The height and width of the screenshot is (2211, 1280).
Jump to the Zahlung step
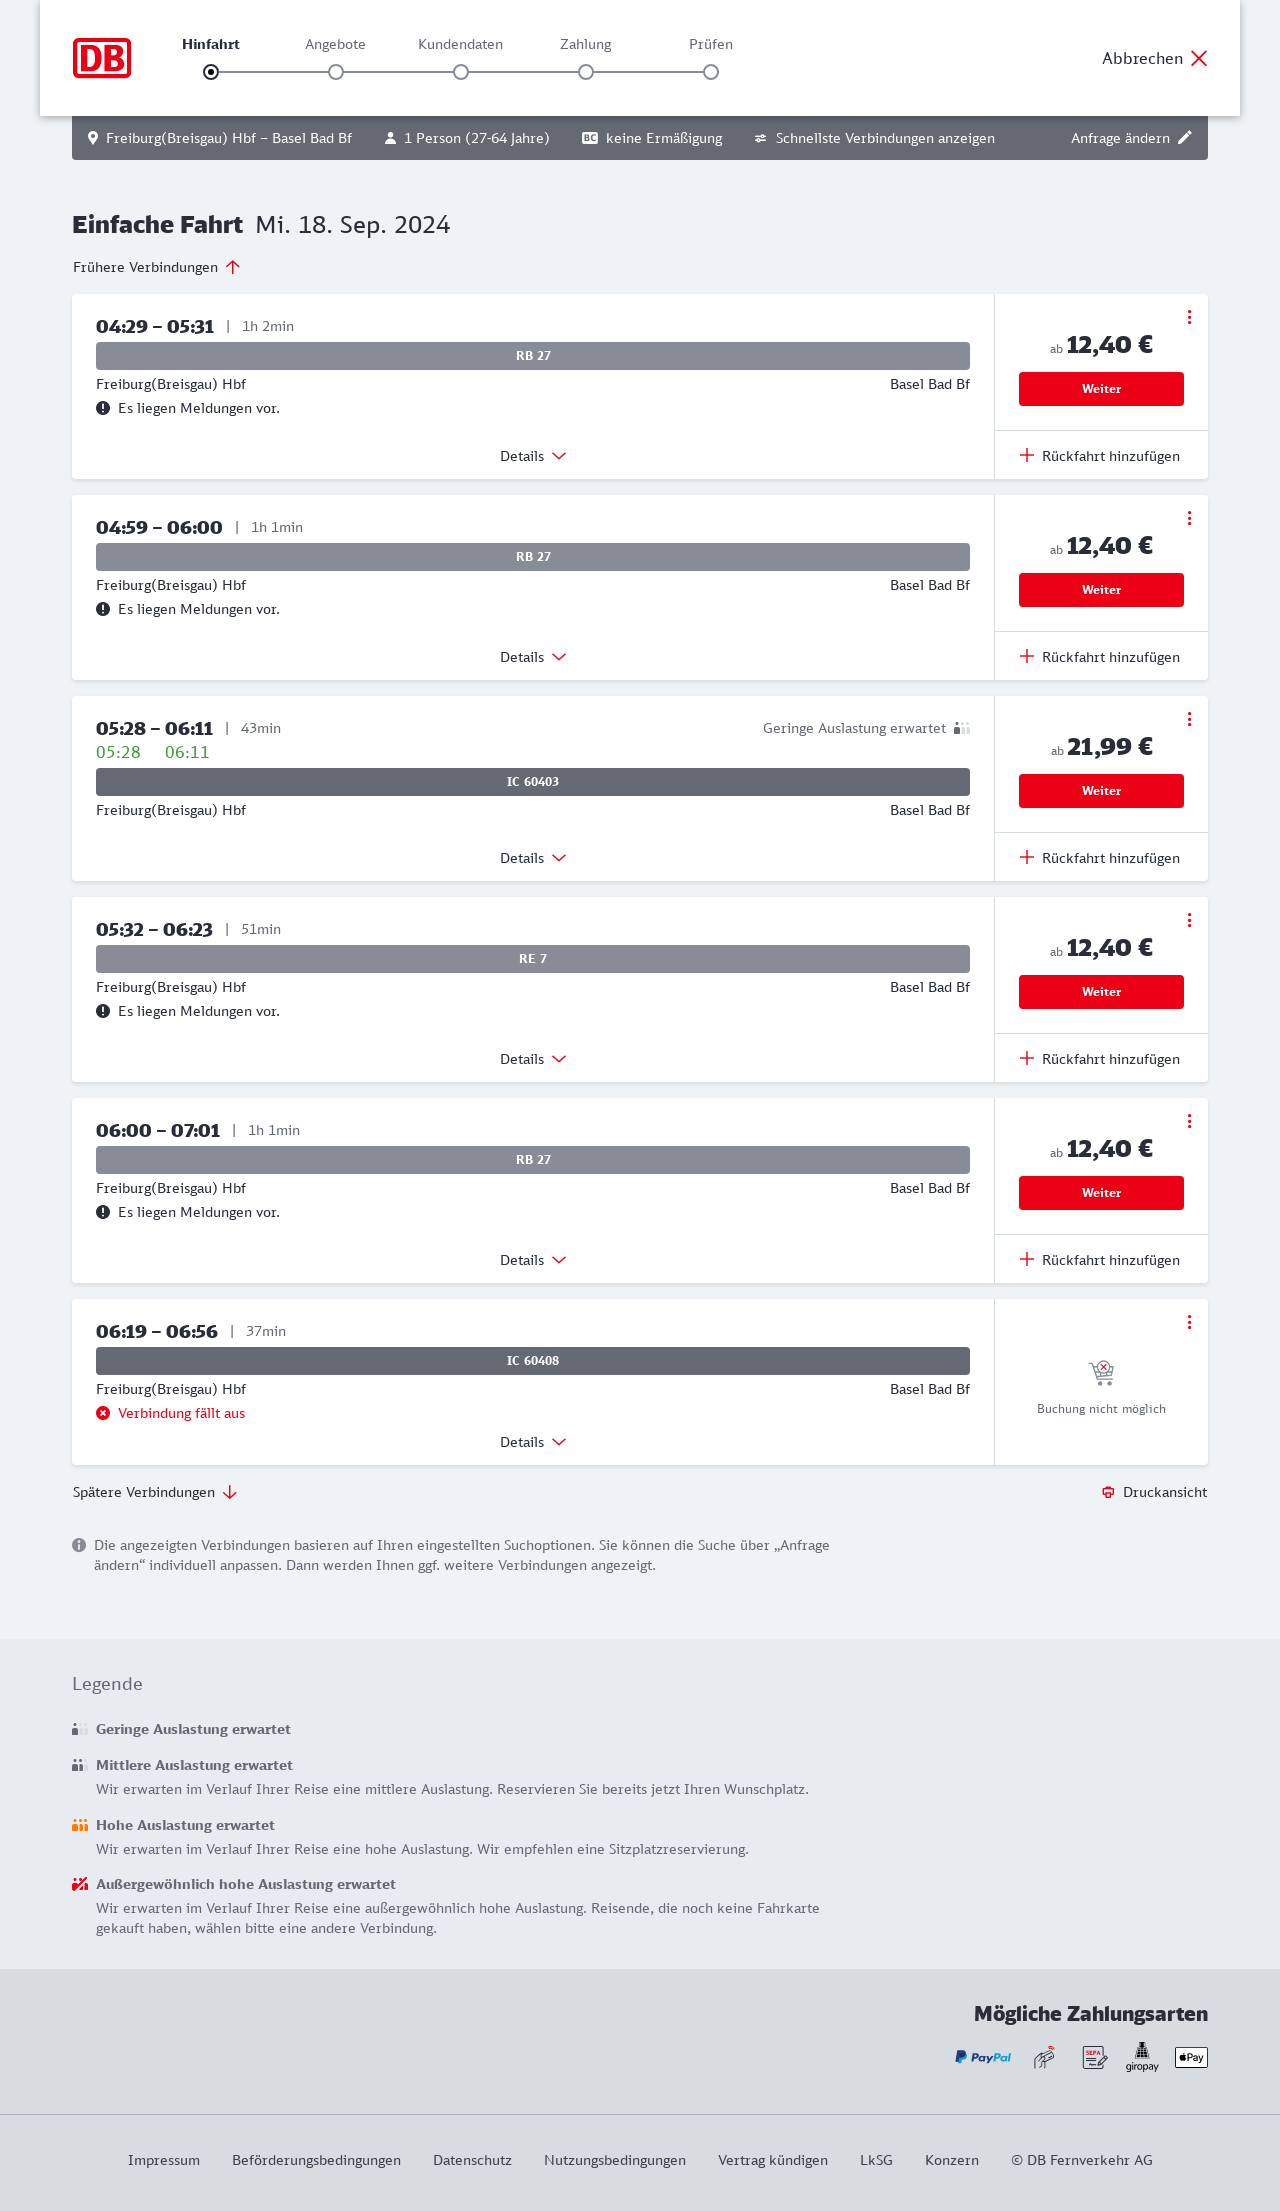pos(586,72)
